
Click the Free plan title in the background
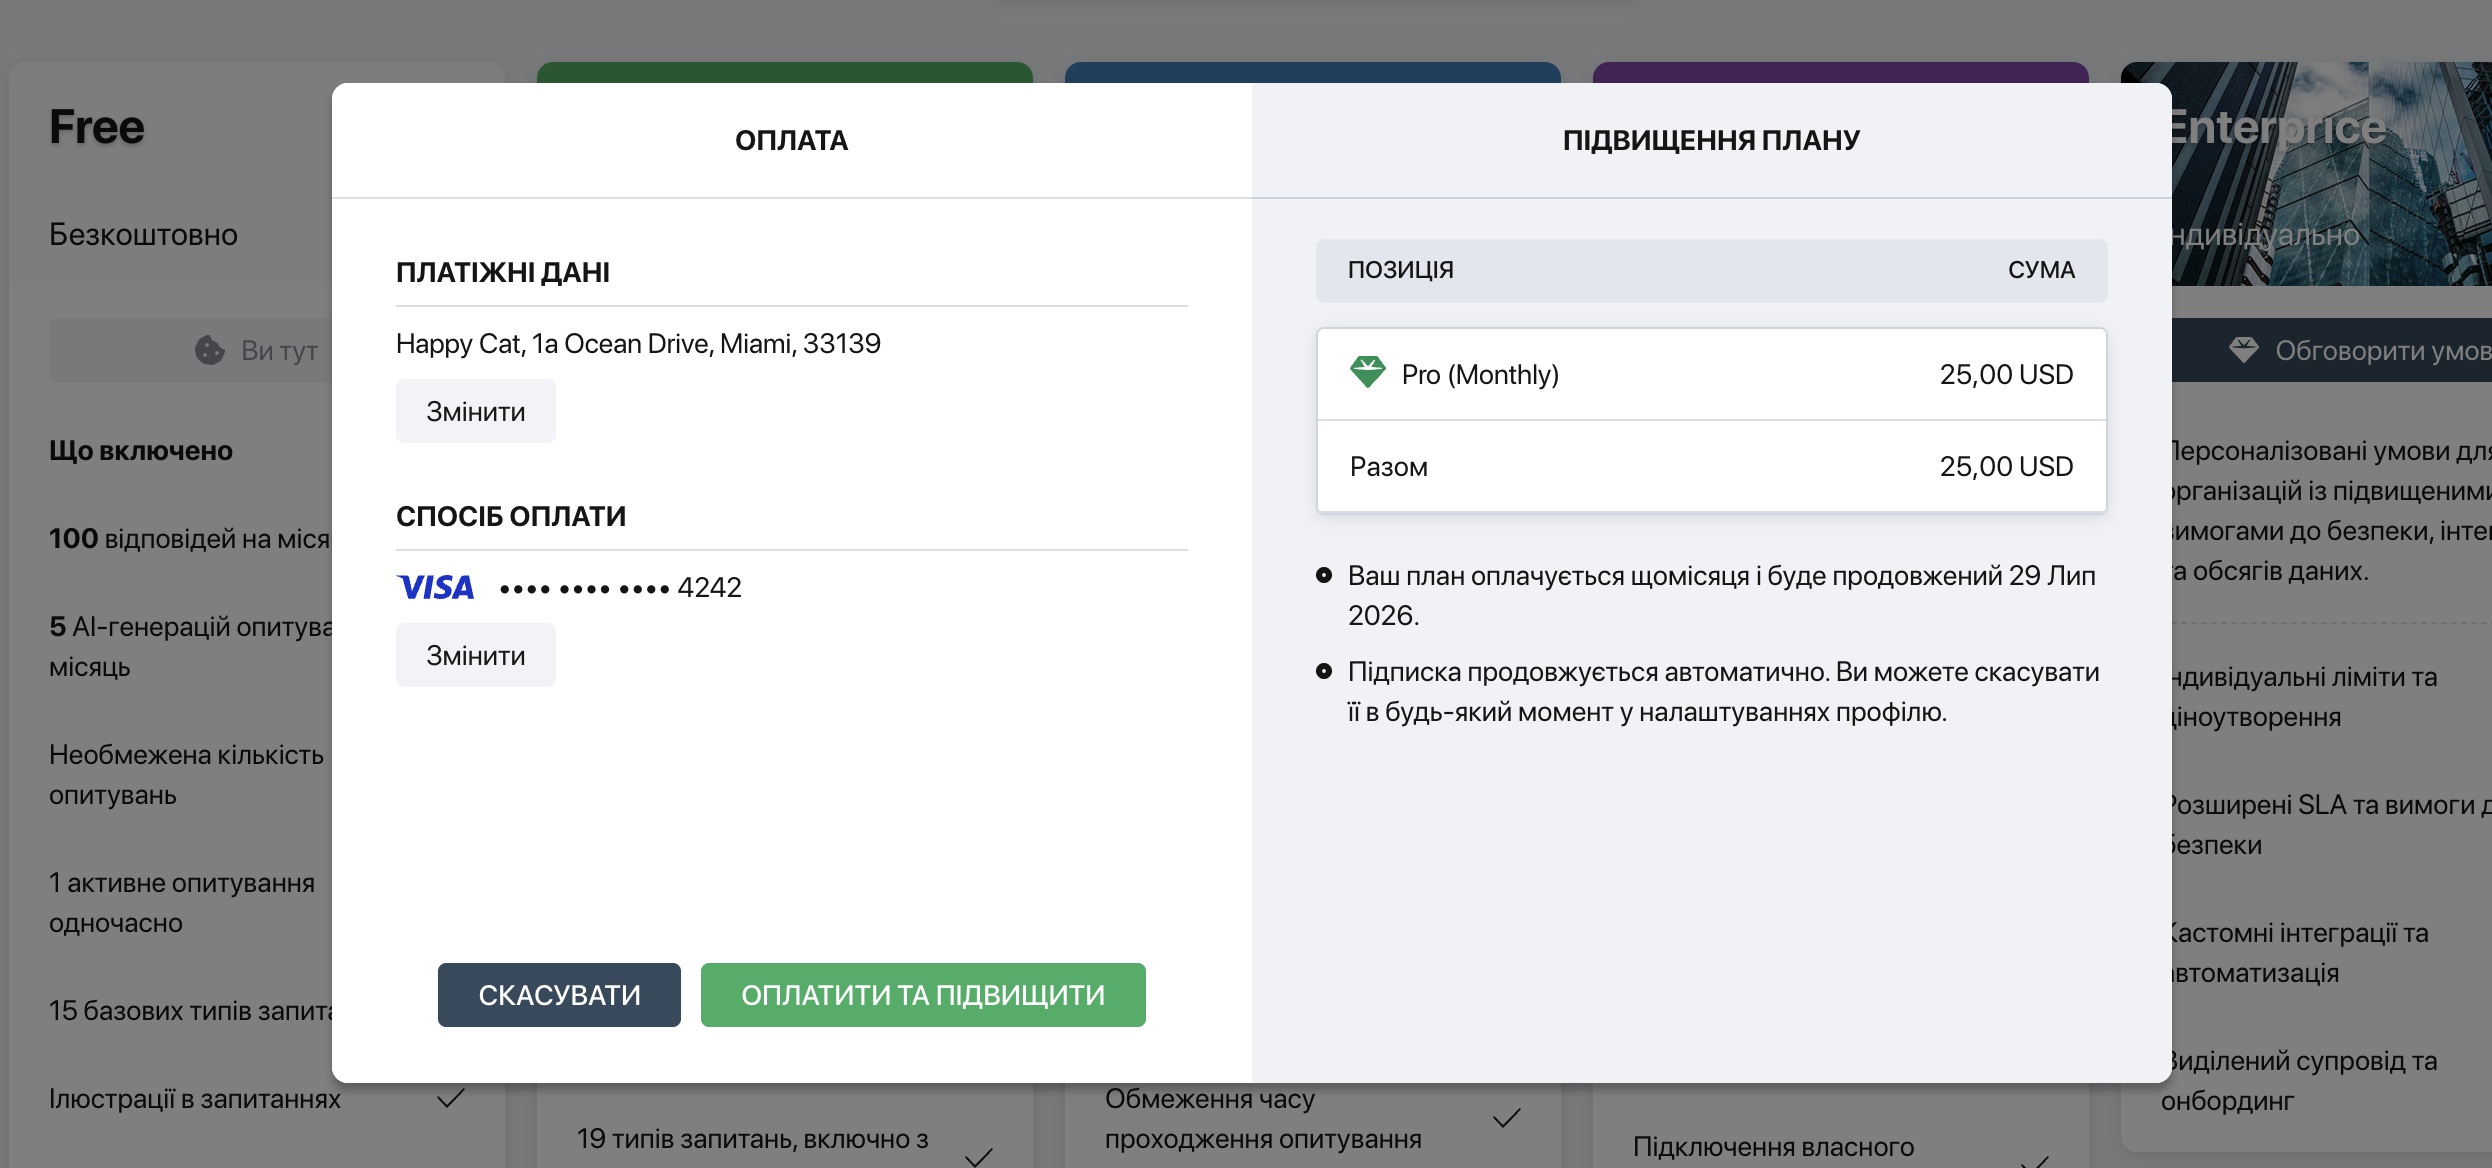(97, 127)
